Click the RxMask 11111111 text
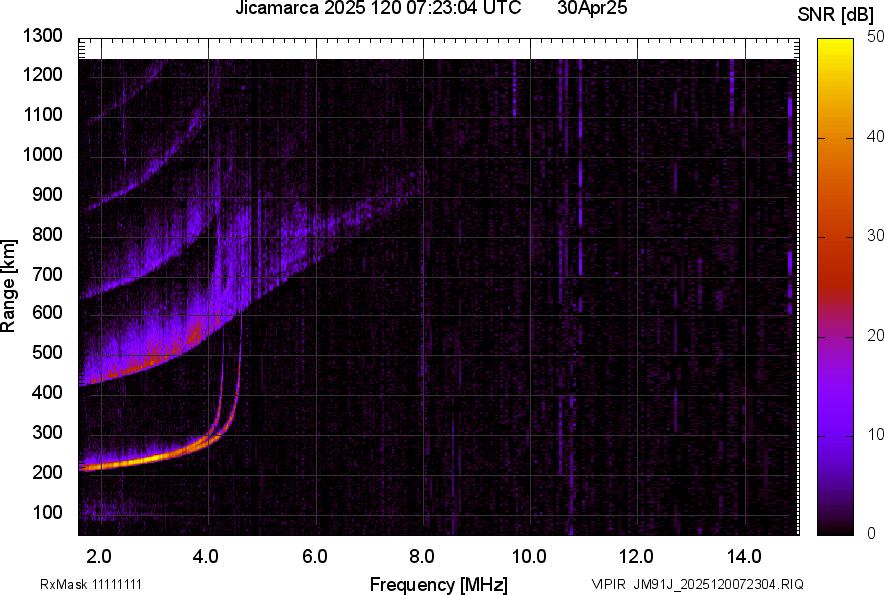Image resolution: width=884 pixels, height=595 pixels. pos(91,584)
